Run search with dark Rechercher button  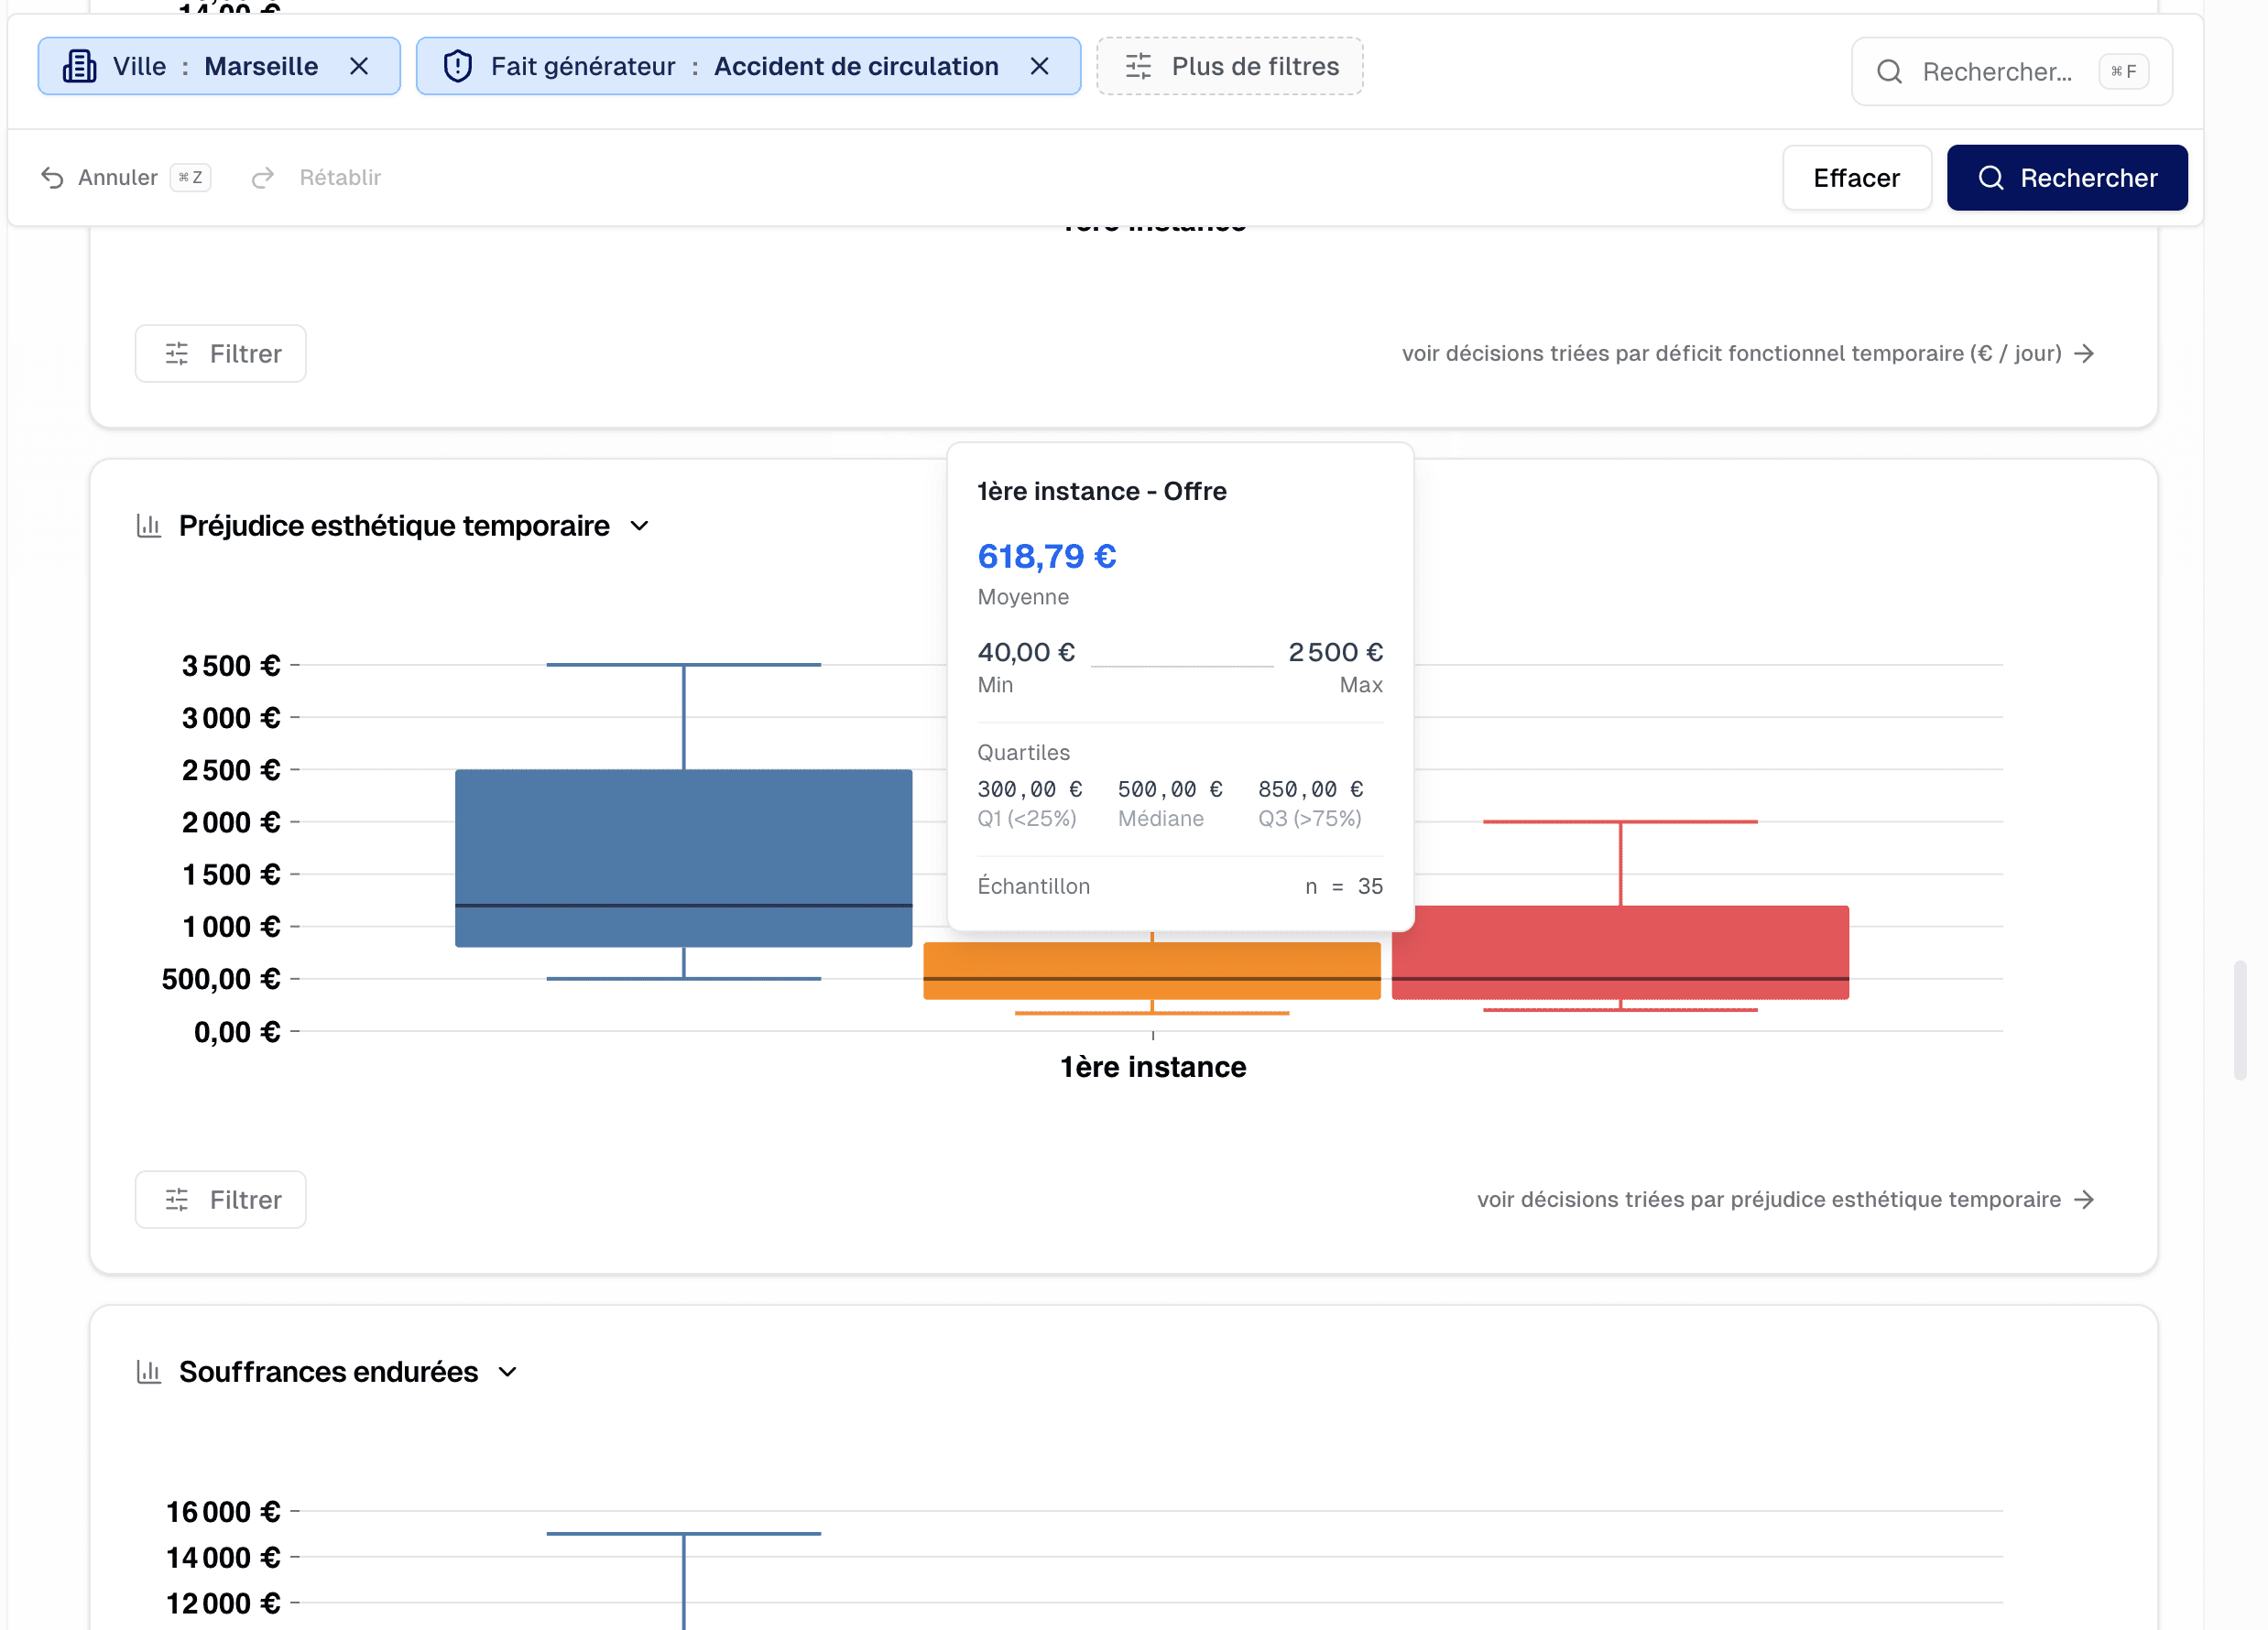(x=2066, y=178)
